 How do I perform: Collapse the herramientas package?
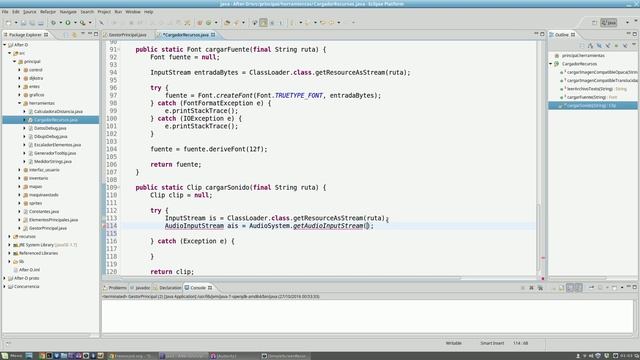tap(19, 103)
